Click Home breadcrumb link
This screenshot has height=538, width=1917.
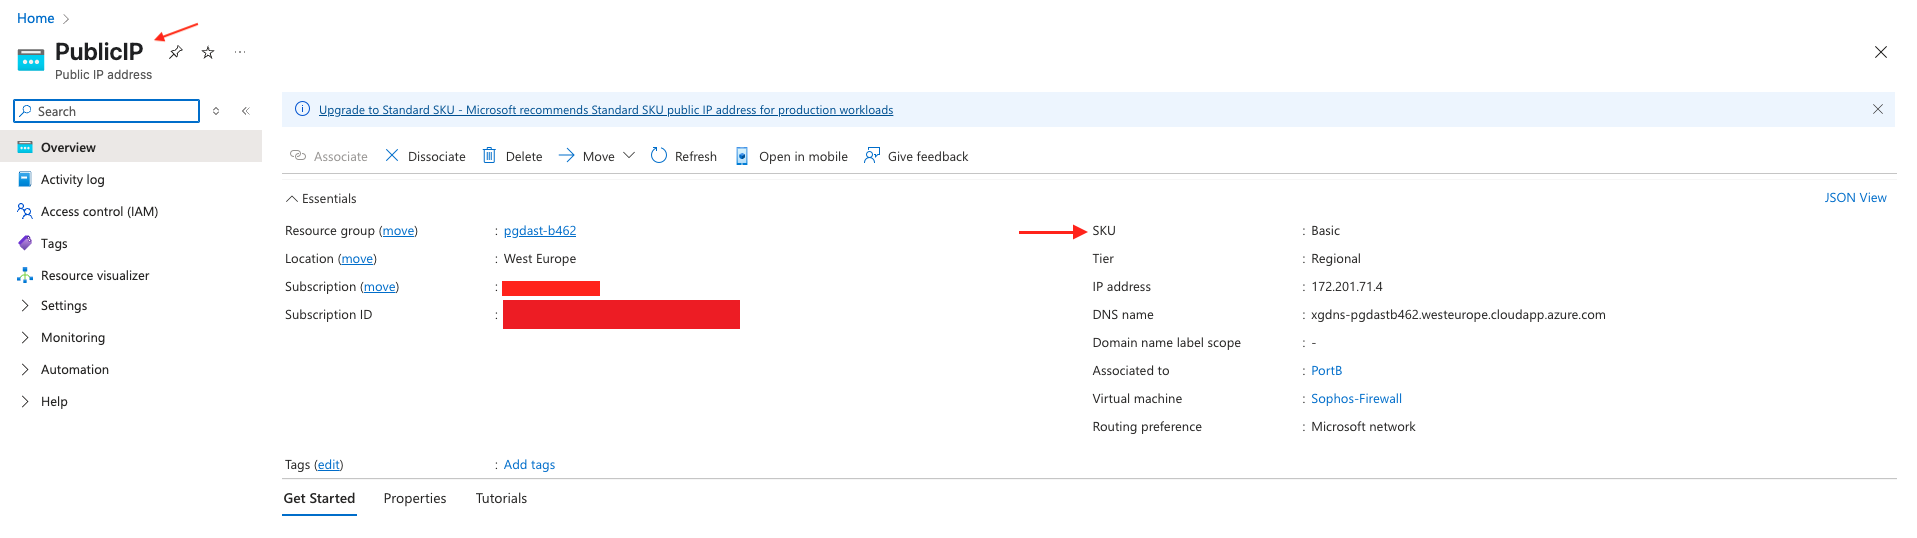point(36,18)
